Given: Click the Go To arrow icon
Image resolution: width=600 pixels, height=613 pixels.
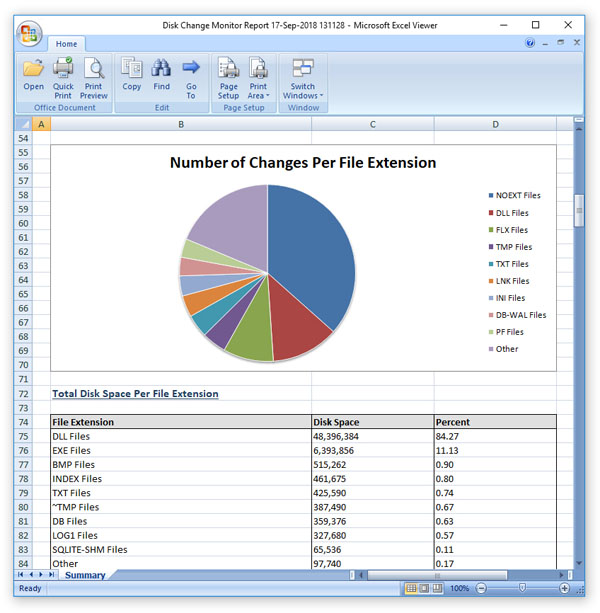Looking at the screenshot, I should tap(191, 78).
